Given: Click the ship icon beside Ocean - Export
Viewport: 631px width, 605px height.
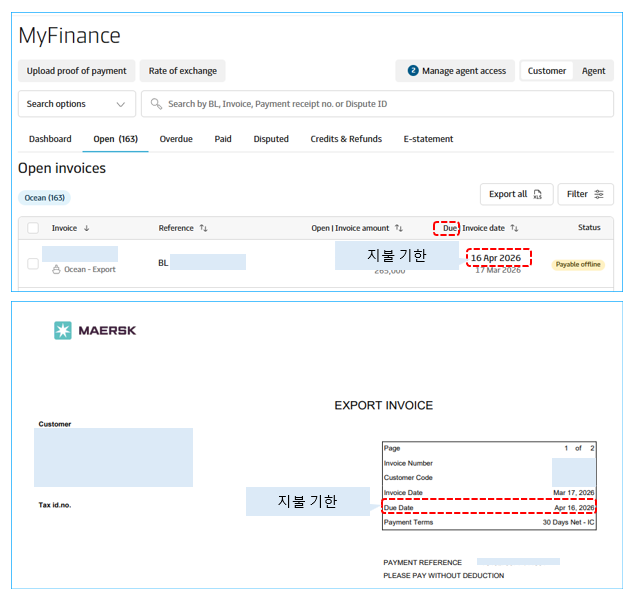Looking at the screenshot, I should coord(56,269).
